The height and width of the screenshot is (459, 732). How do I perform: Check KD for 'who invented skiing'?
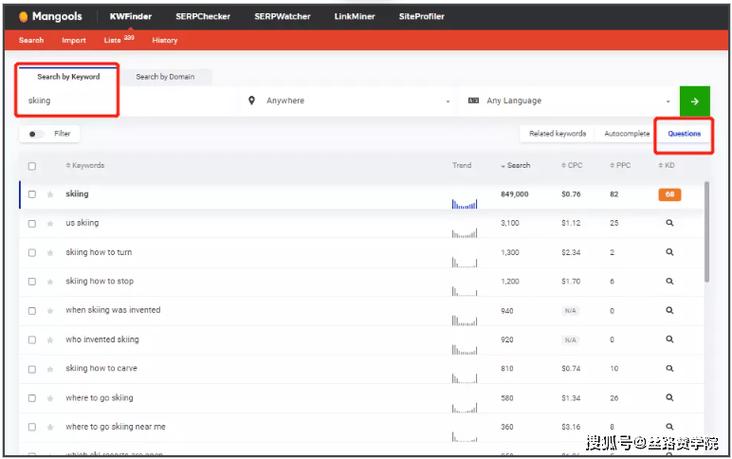[669, 339]
